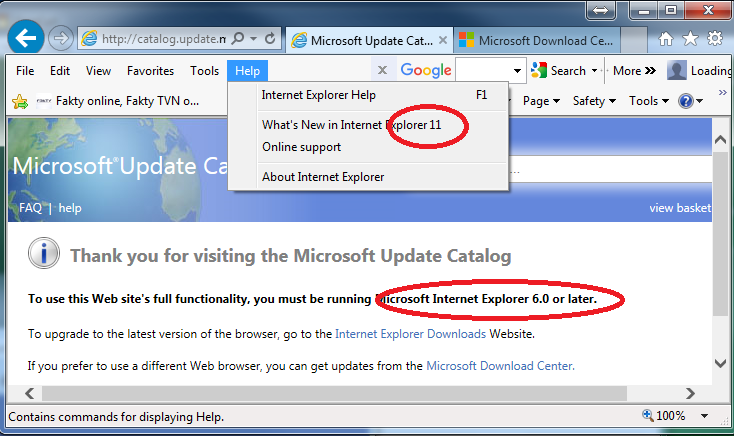The image size is (734, 436).
Task: Expand the Search button dropdown arrow
Action: tap(595, 71)
